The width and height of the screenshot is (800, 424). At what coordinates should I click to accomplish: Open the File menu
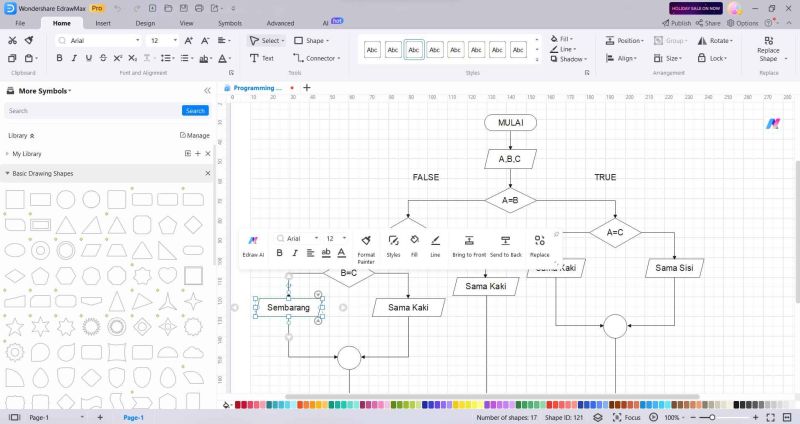(x=20, y=23)
